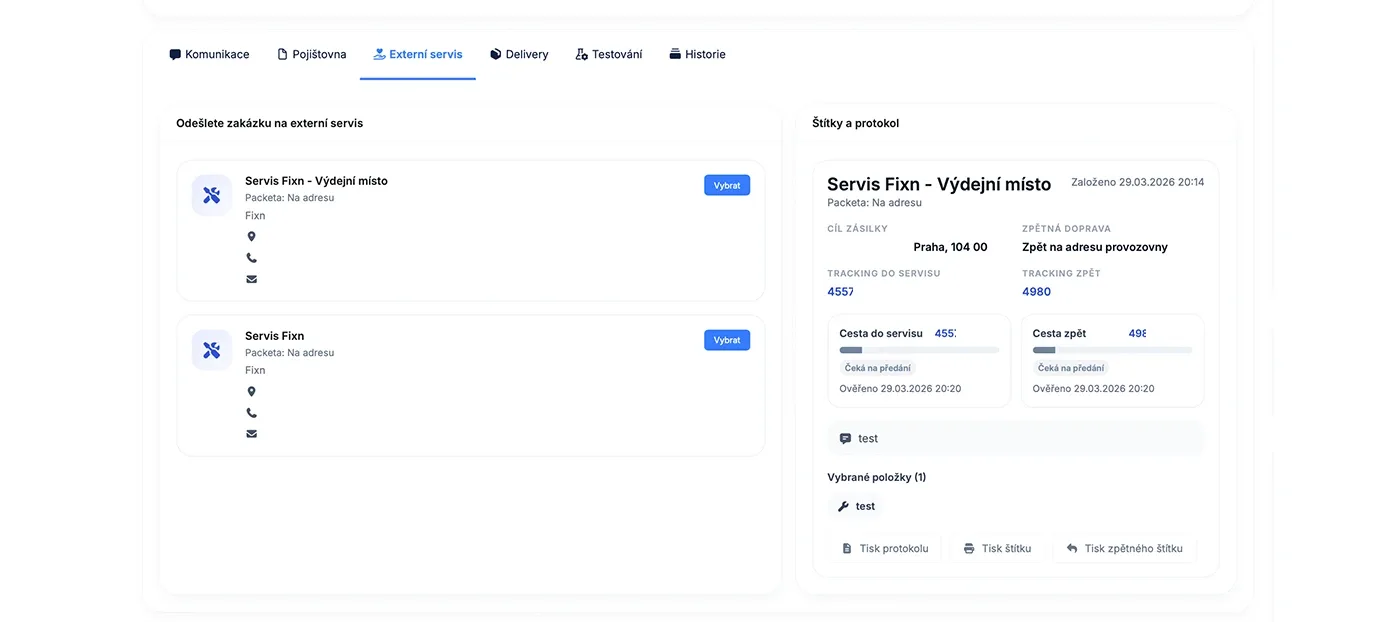Viewport: 1400px width, 622px height.
Task: Click the wrench icon of Servis Fixn - Výdejní místo
Action: (x=212, y=195)
